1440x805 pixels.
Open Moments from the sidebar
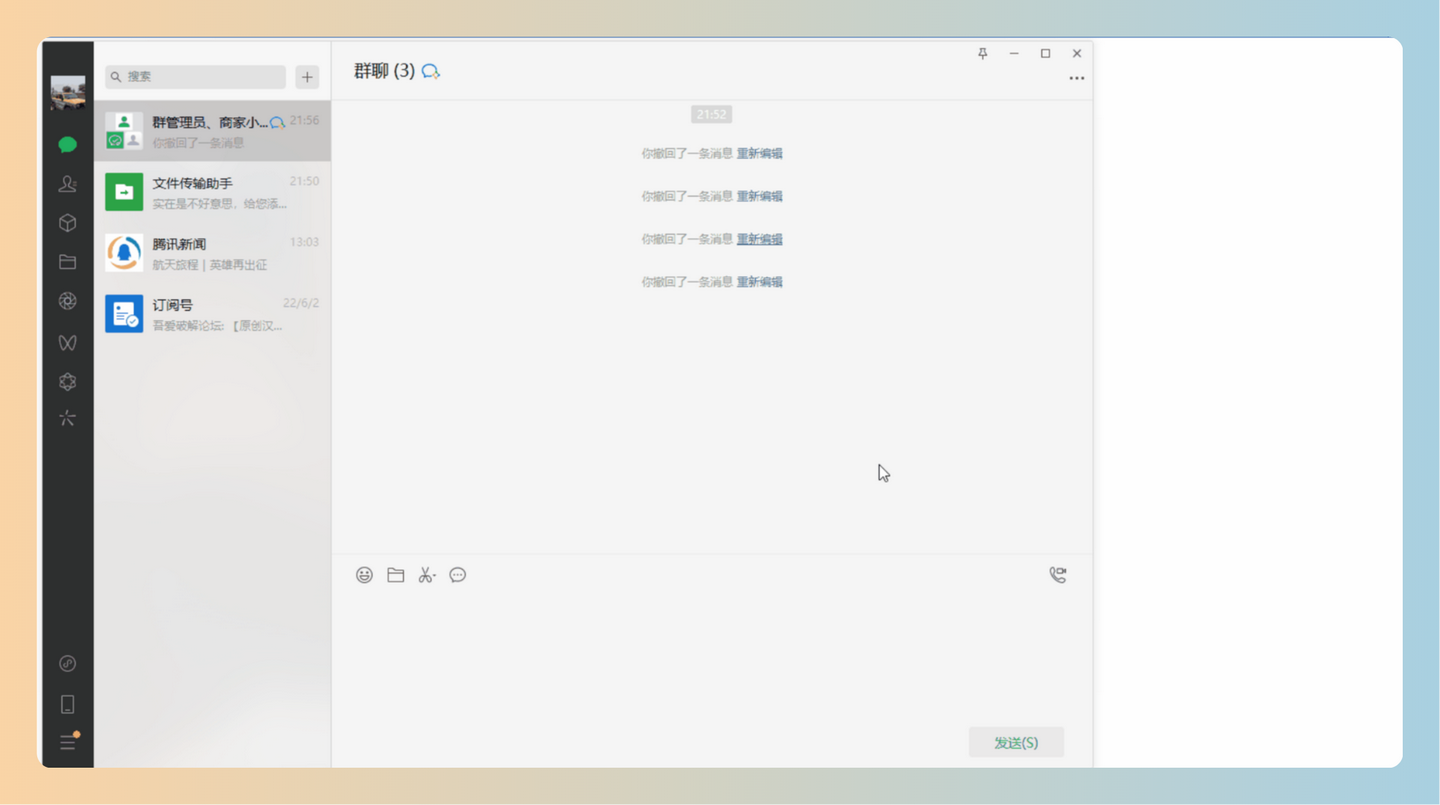tap(67, 301)
